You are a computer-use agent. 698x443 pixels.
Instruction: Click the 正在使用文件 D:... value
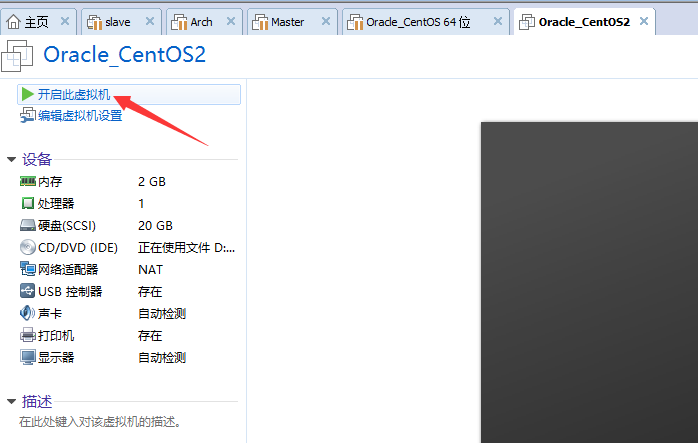click(187, 248)
